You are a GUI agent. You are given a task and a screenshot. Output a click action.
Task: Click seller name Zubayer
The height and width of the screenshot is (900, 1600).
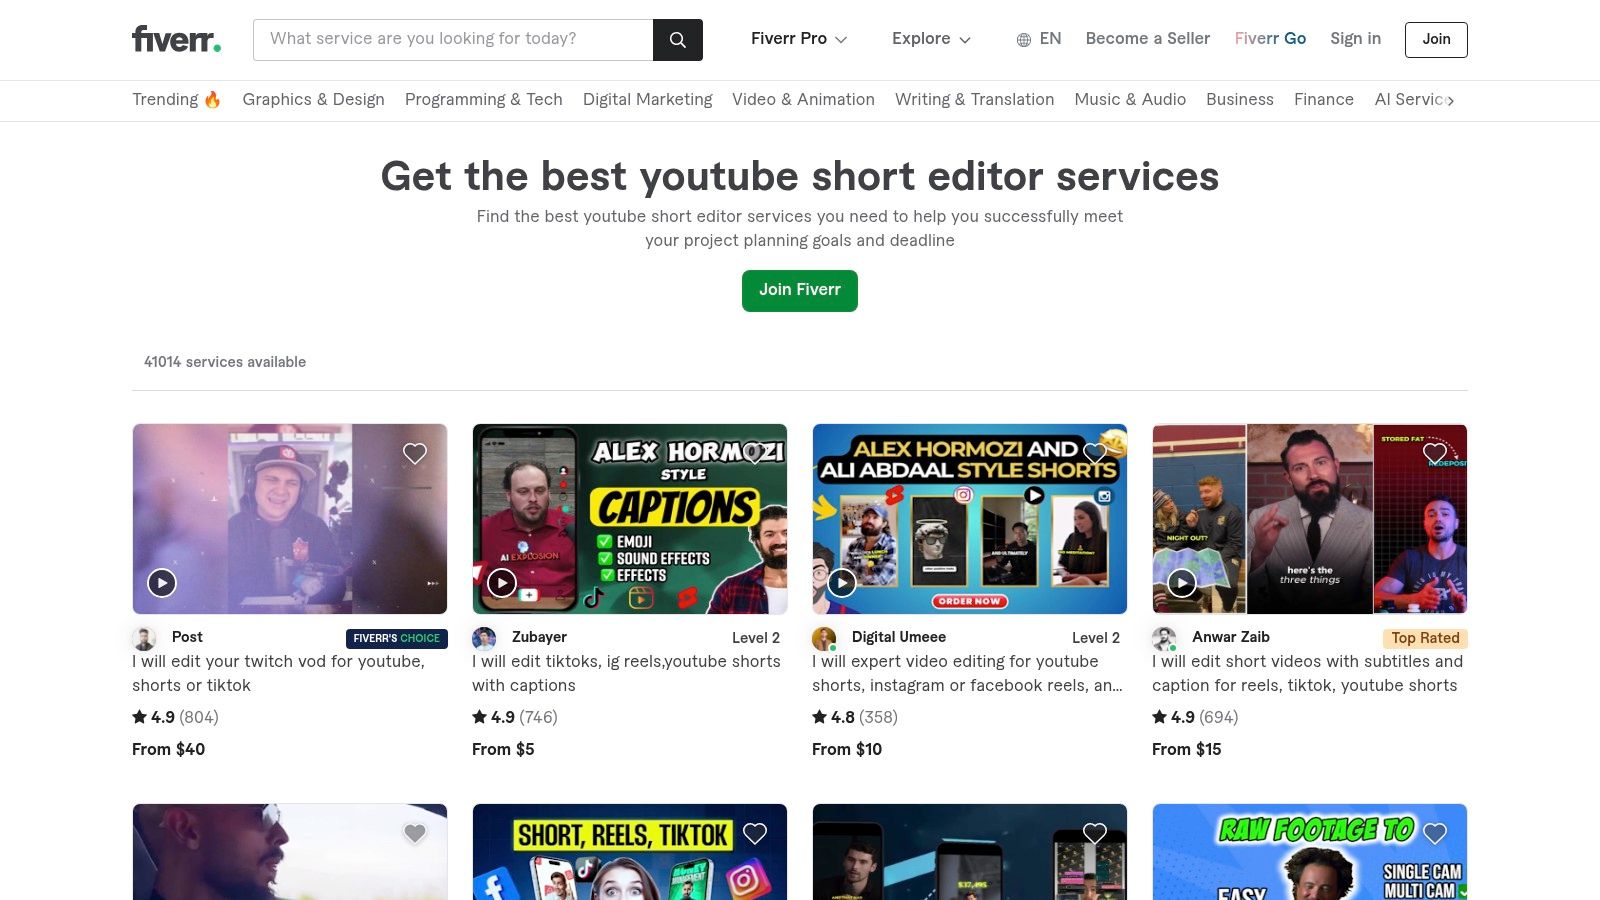click(x=539, y=637)
